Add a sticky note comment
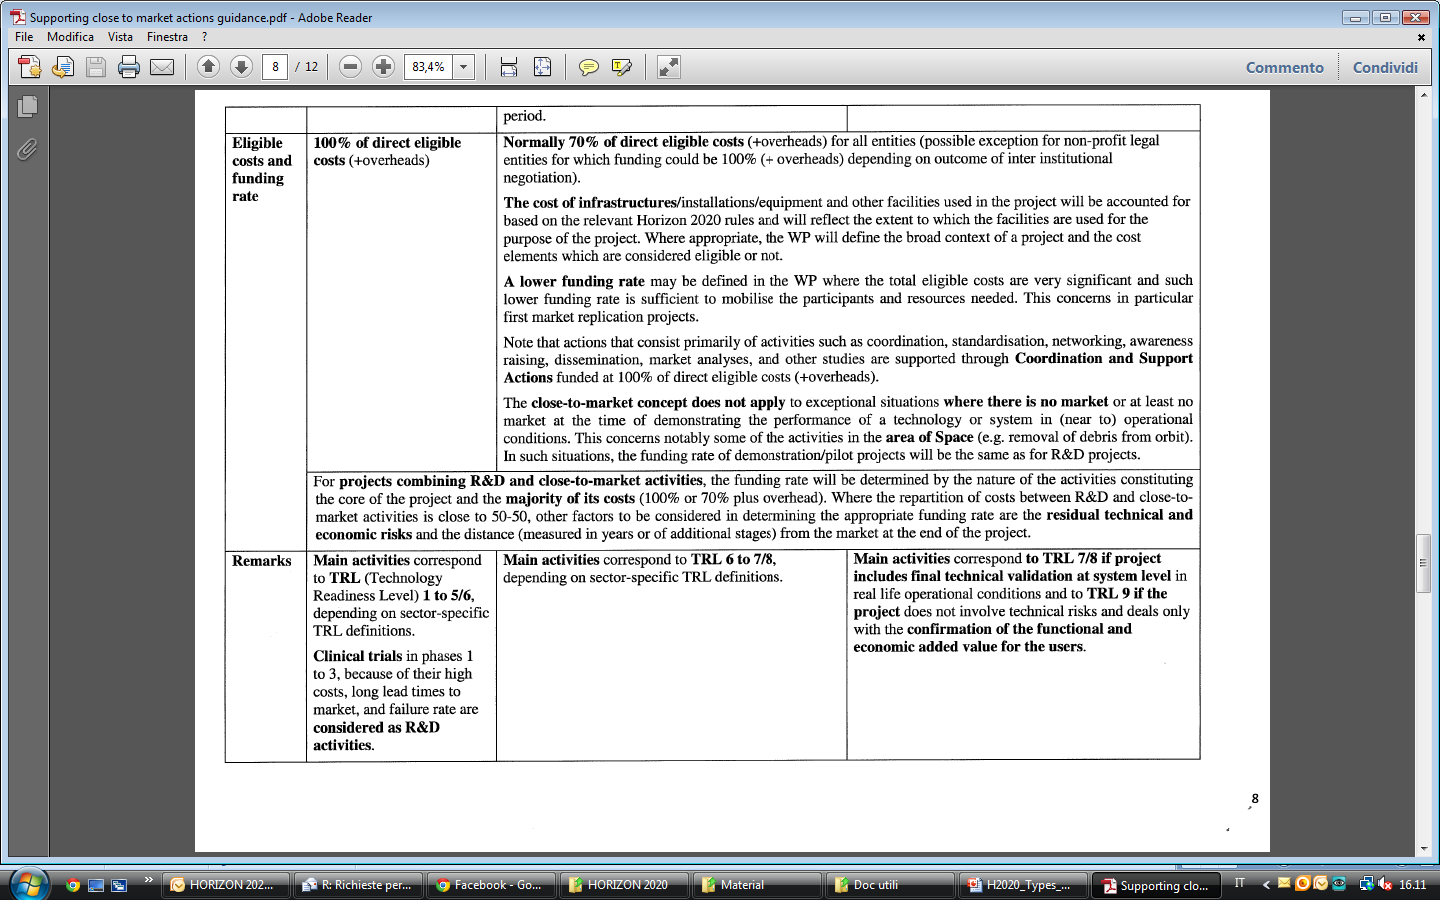The height and width of the screenshot is (900, 1440). pyautogui.click(x=589, y=67)
